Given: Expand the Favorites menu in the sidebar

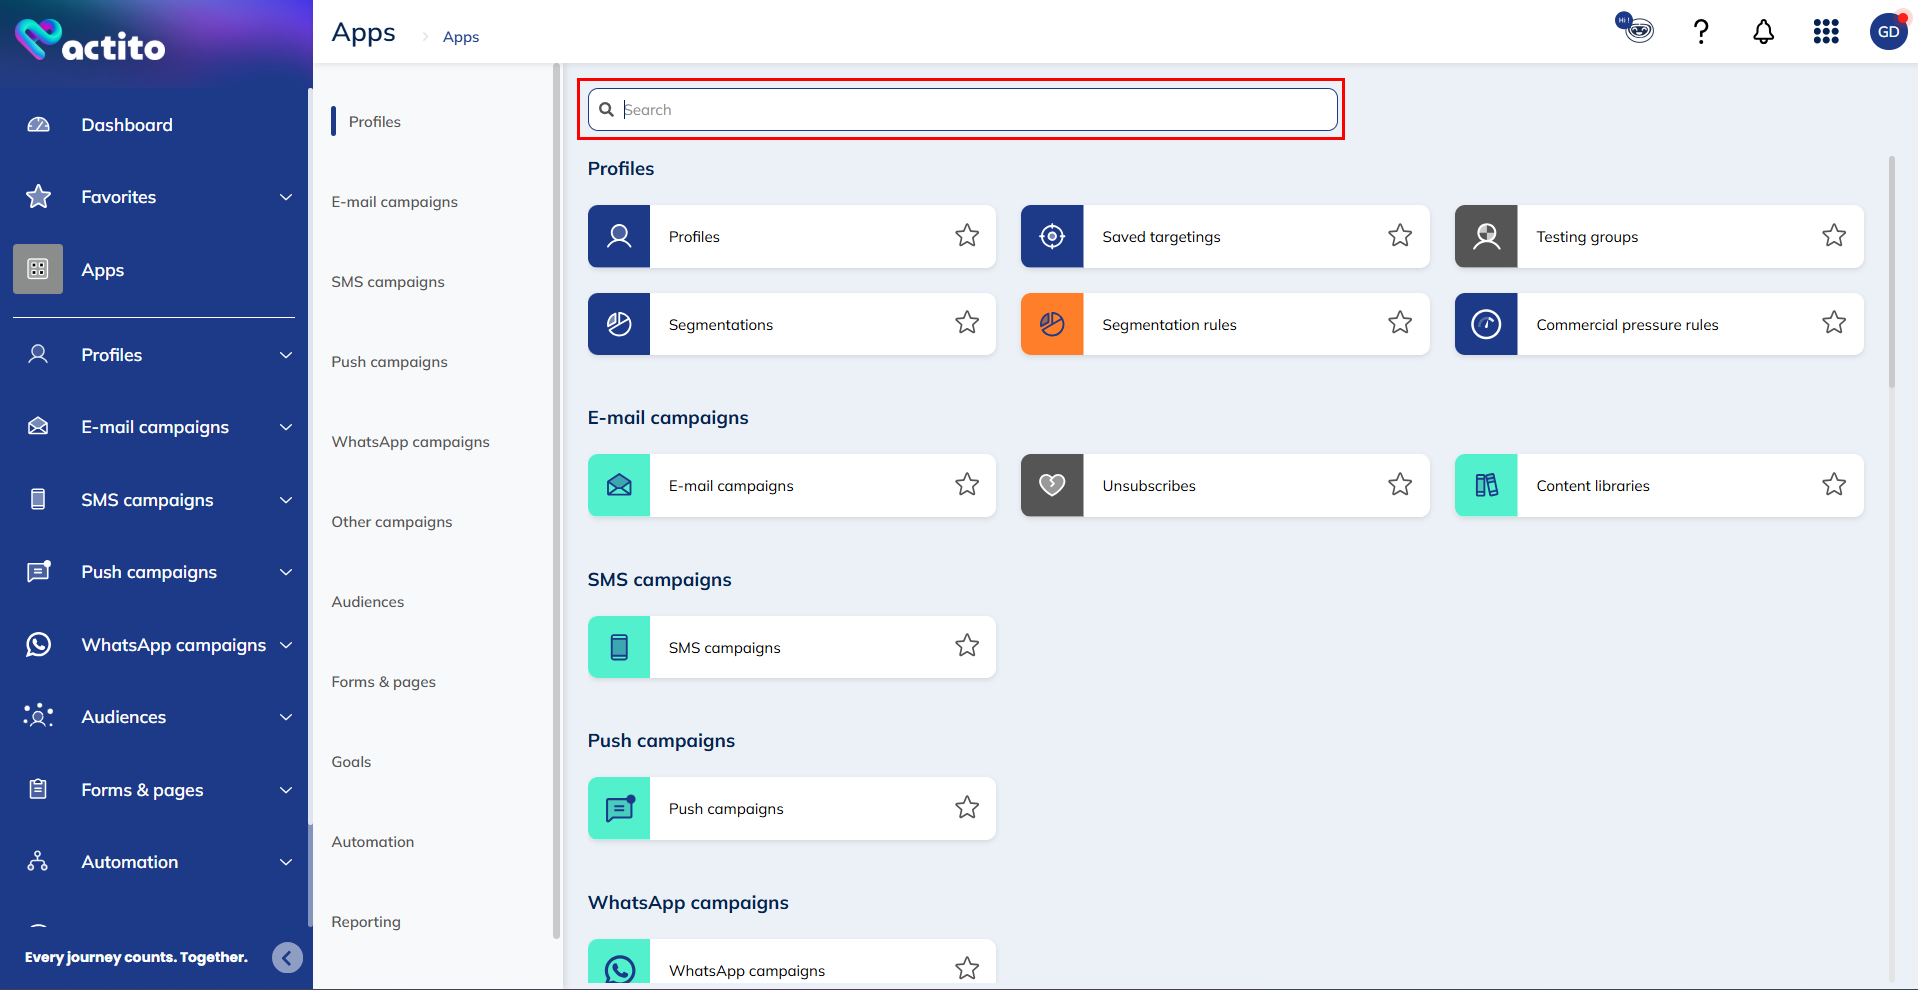Looking at the screenshot, I should [x=286, y=197].
